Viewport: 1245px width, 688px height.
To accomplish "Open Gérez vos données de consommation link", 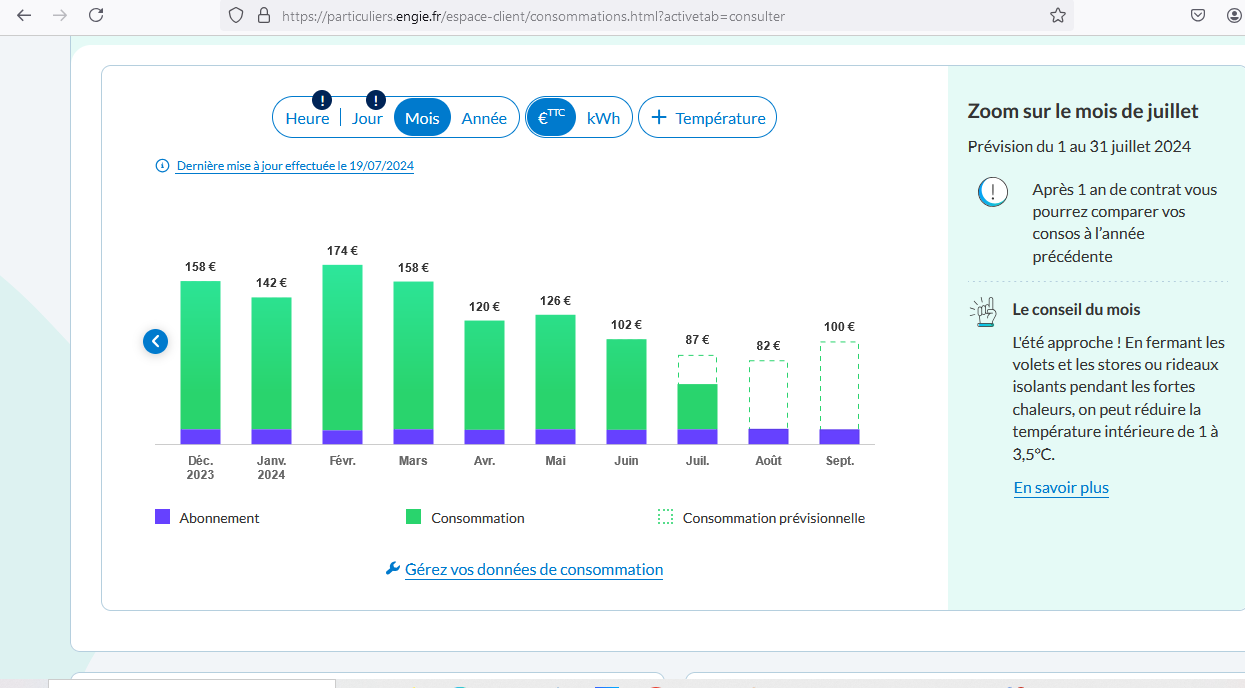I will pos(534,569).
